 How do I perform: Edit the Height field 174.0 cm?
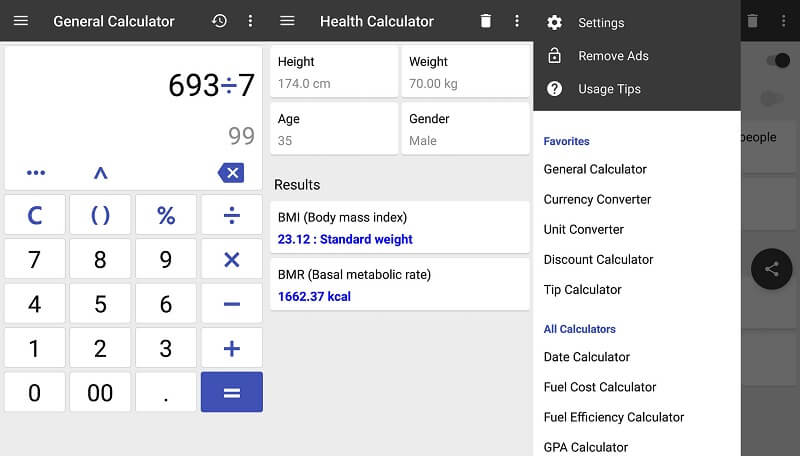point(334,72)
